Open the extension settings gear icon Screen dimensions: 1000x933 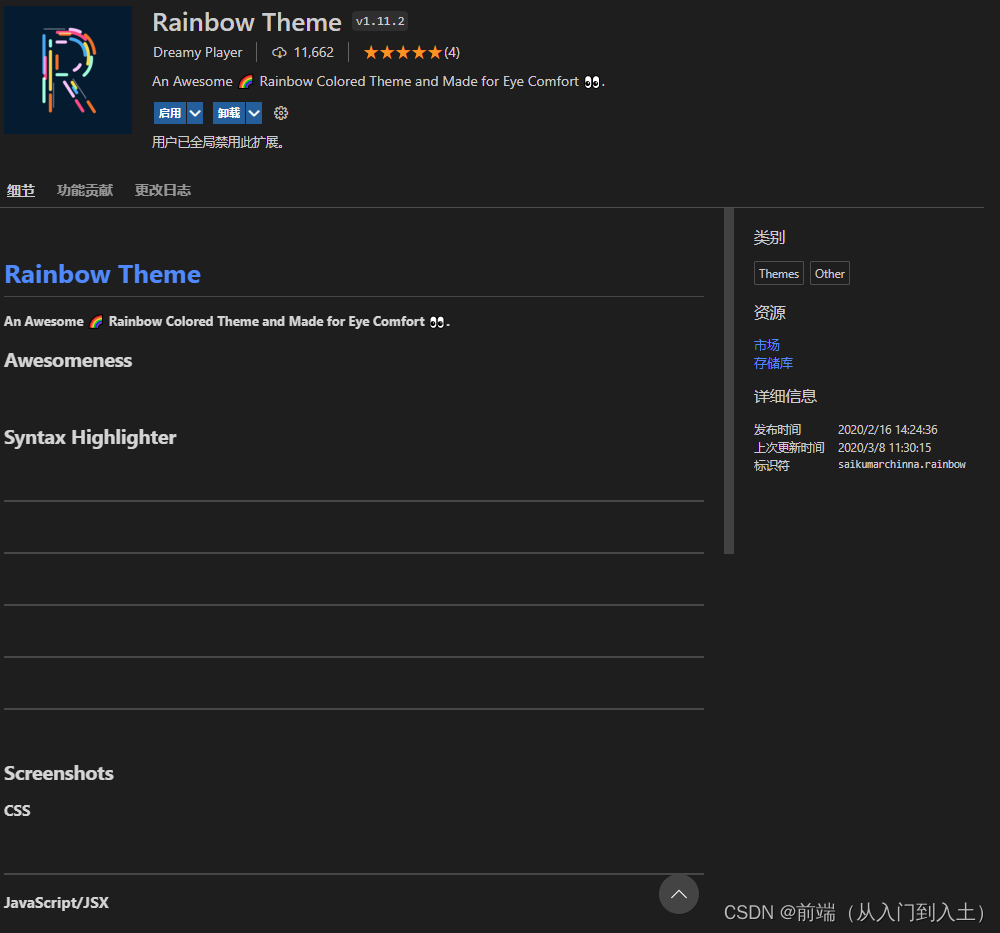pos(281,114)
